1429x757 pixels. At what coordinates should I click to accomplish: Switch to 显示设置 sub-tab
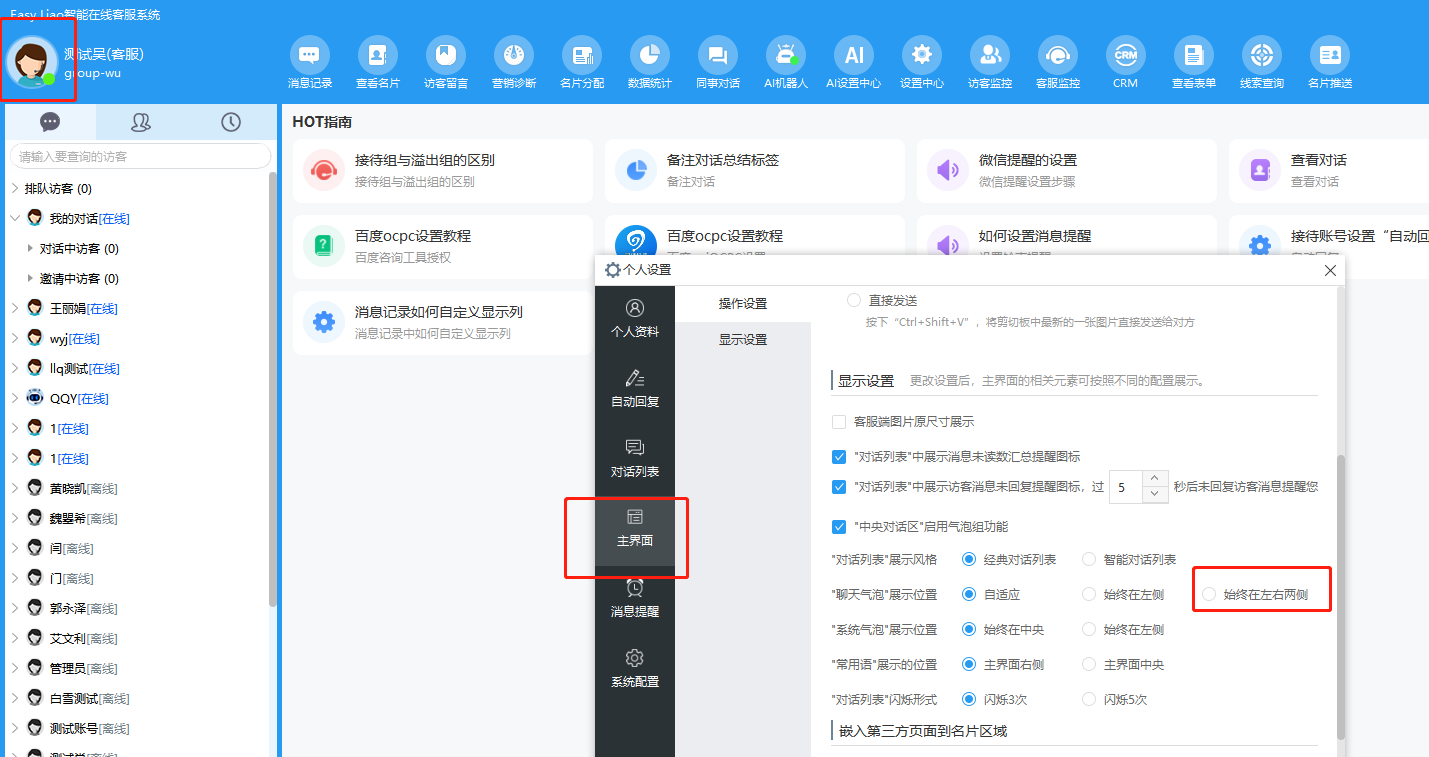(743, 340)
